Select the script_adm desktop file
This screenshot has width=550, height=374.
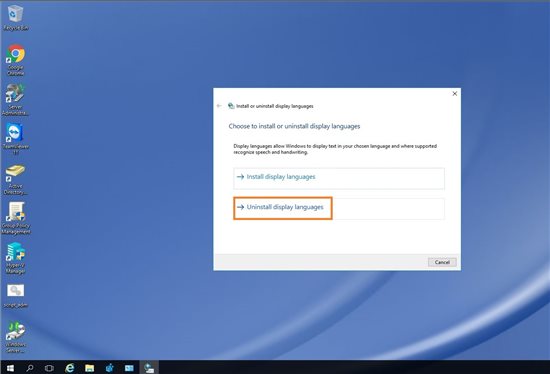click(15, 296)
